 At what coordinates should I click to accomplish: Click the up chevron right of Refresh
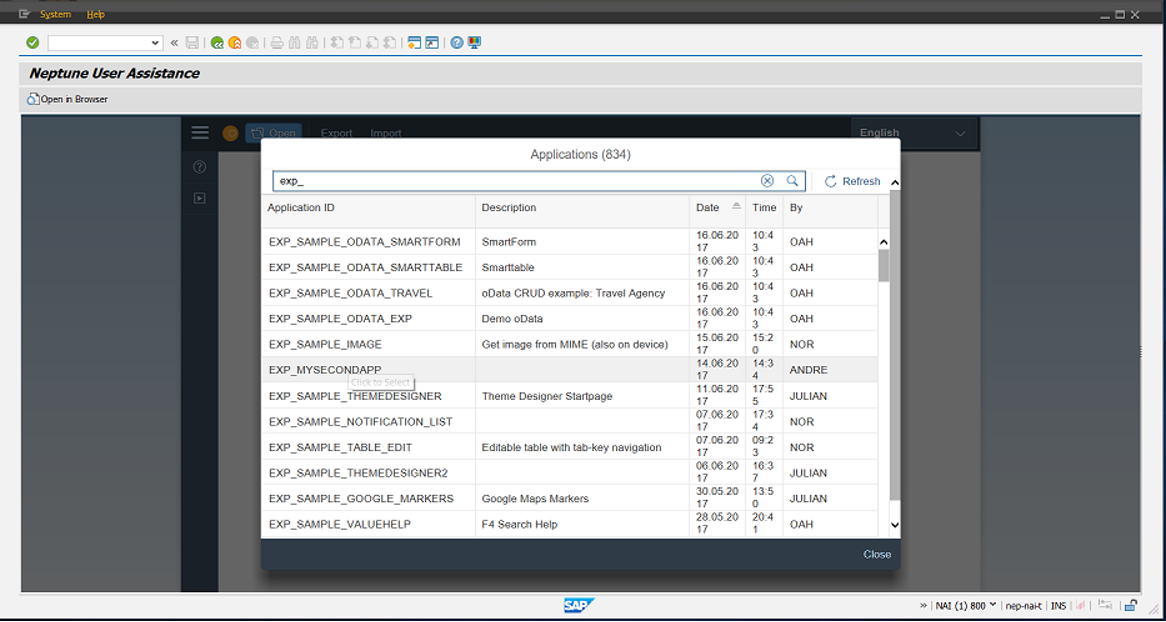895,182
